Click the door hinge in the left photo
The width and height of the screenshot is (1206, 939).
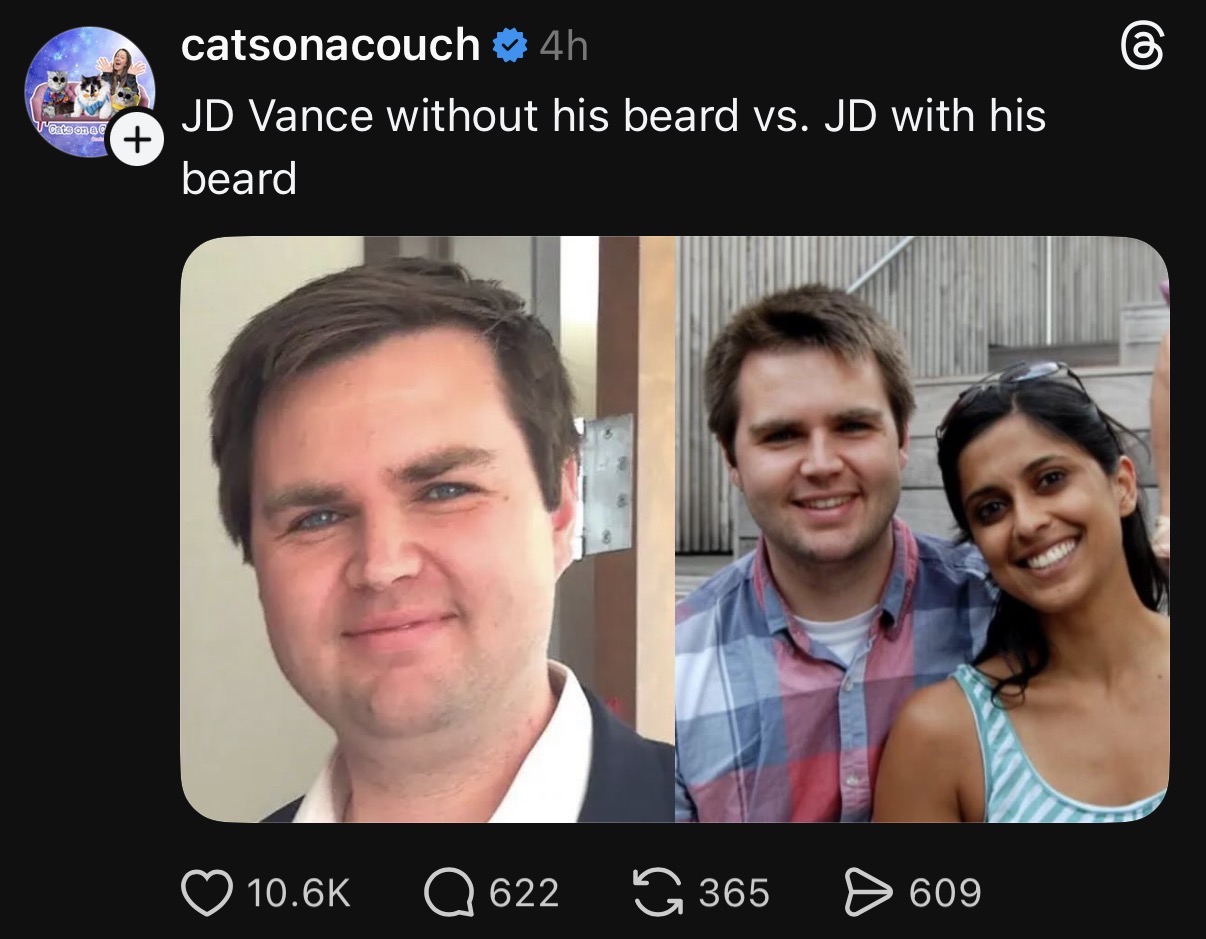coord(607,484)
